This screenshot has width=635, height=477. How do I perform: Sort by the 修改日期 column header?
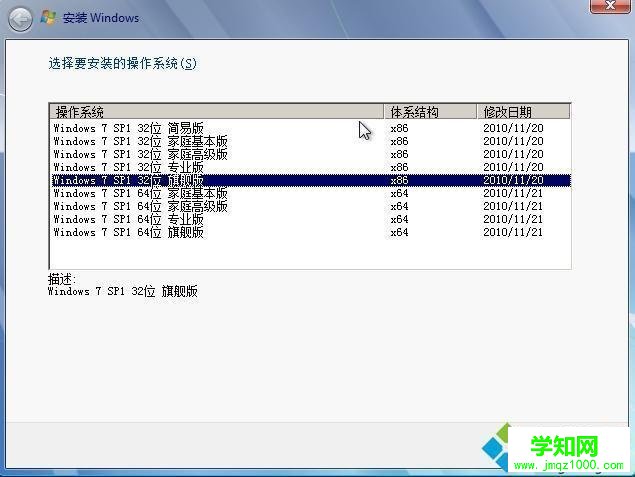click(x=523, y=111)
